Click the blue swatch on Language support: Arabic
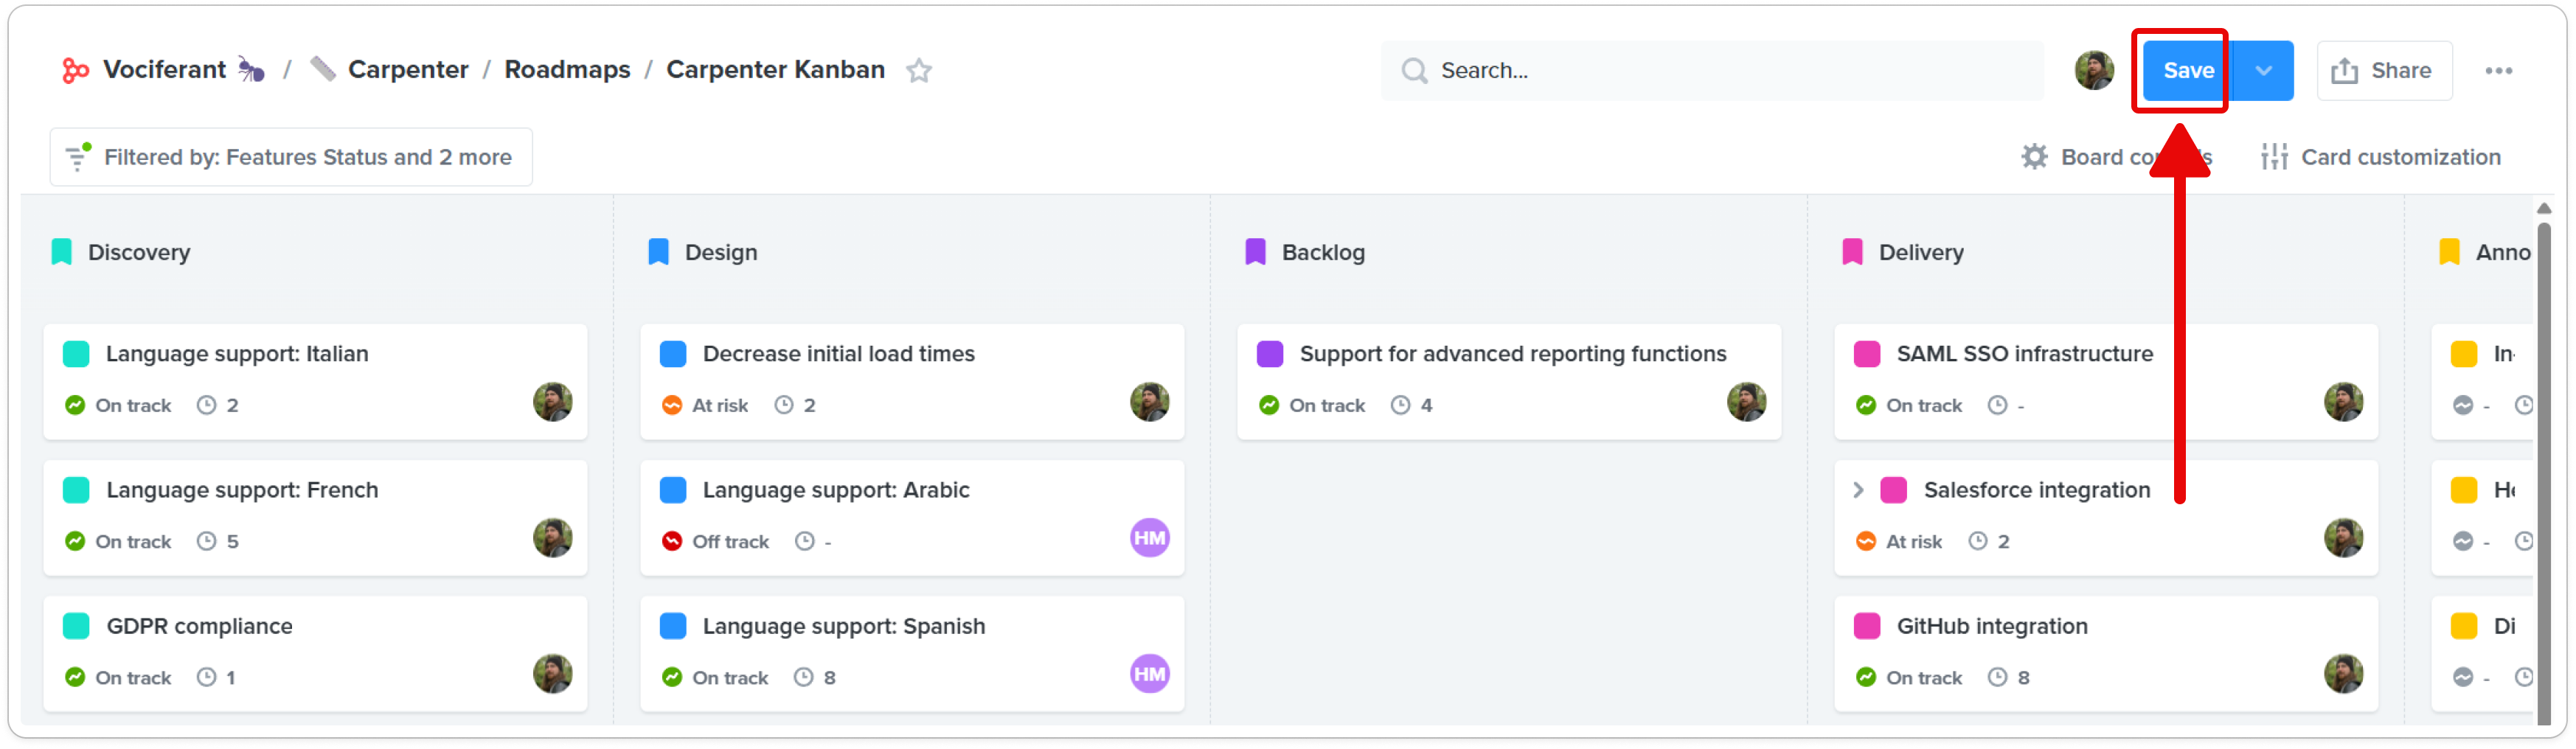The image size is (2576, 749). click(x=673, y=490)
